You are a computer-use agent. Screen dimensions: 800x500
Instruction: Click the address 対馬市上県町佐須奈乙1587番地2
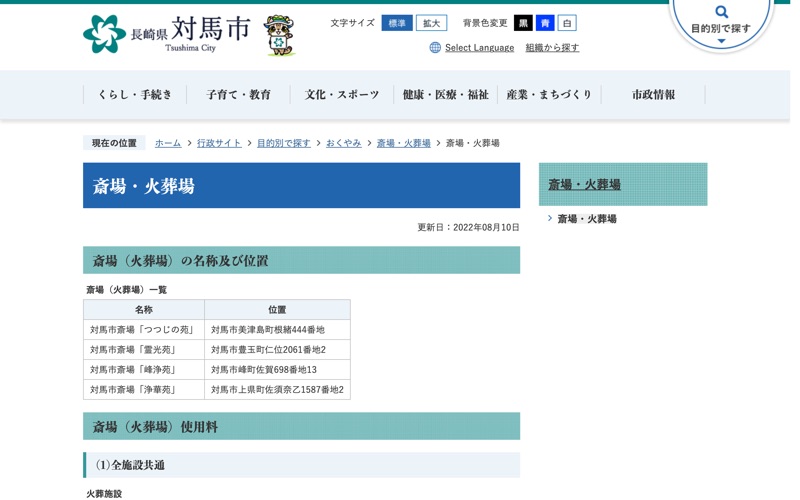pos(277,389)
